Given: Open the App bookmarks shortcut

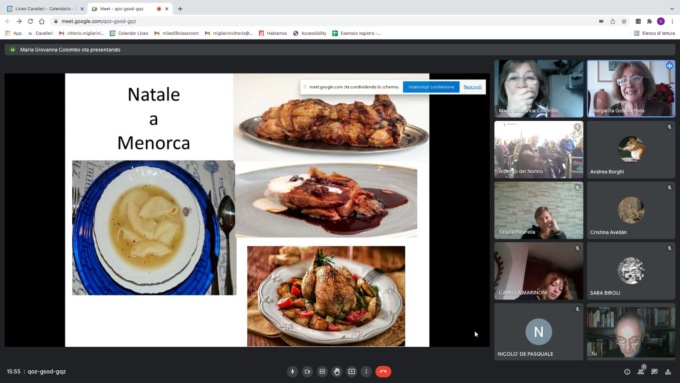Looking at the screenshot, I should coord(13,33).
